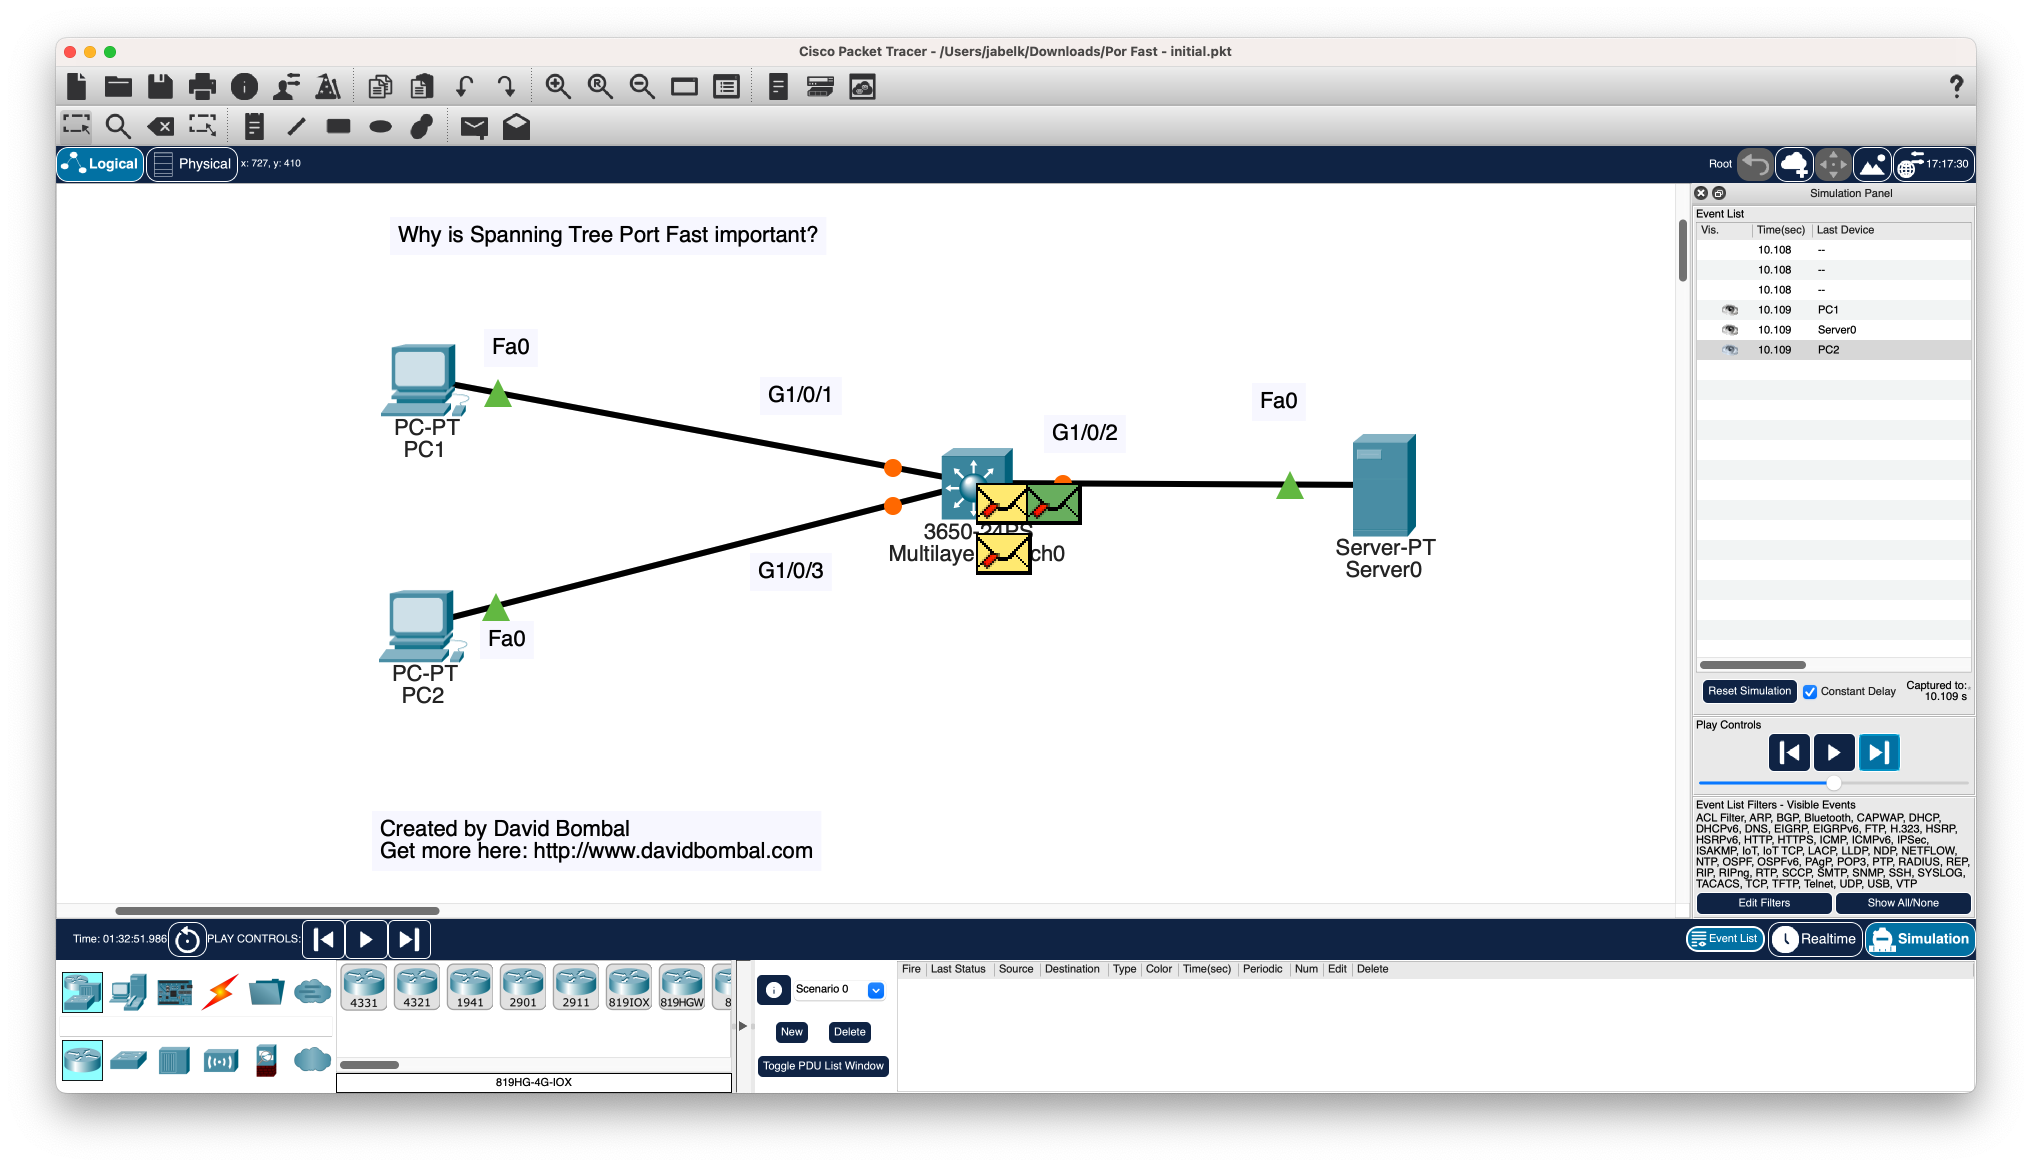Zoom in on the workspace
2032x1167 pixels.
[x=558, y=87]
